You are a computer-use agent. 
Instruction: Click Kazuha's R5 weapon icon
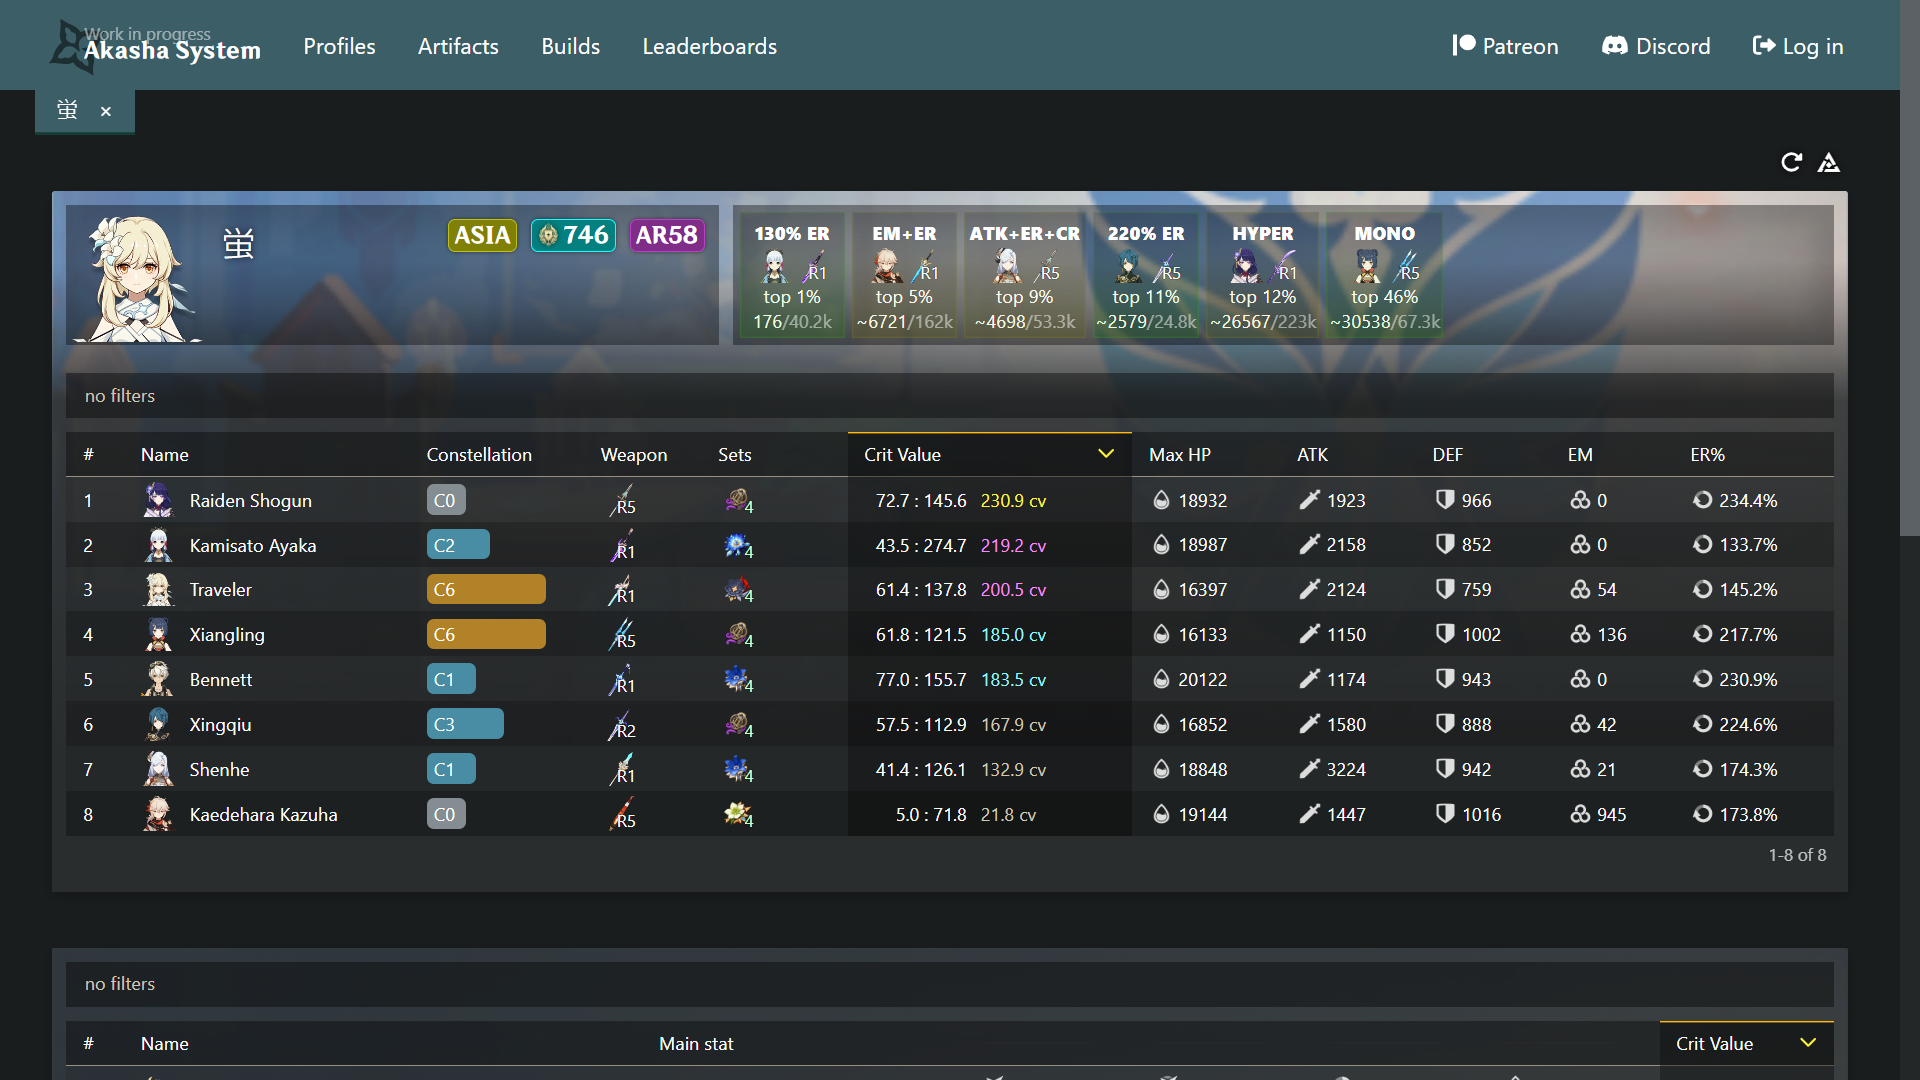click(x=622, y=814)
